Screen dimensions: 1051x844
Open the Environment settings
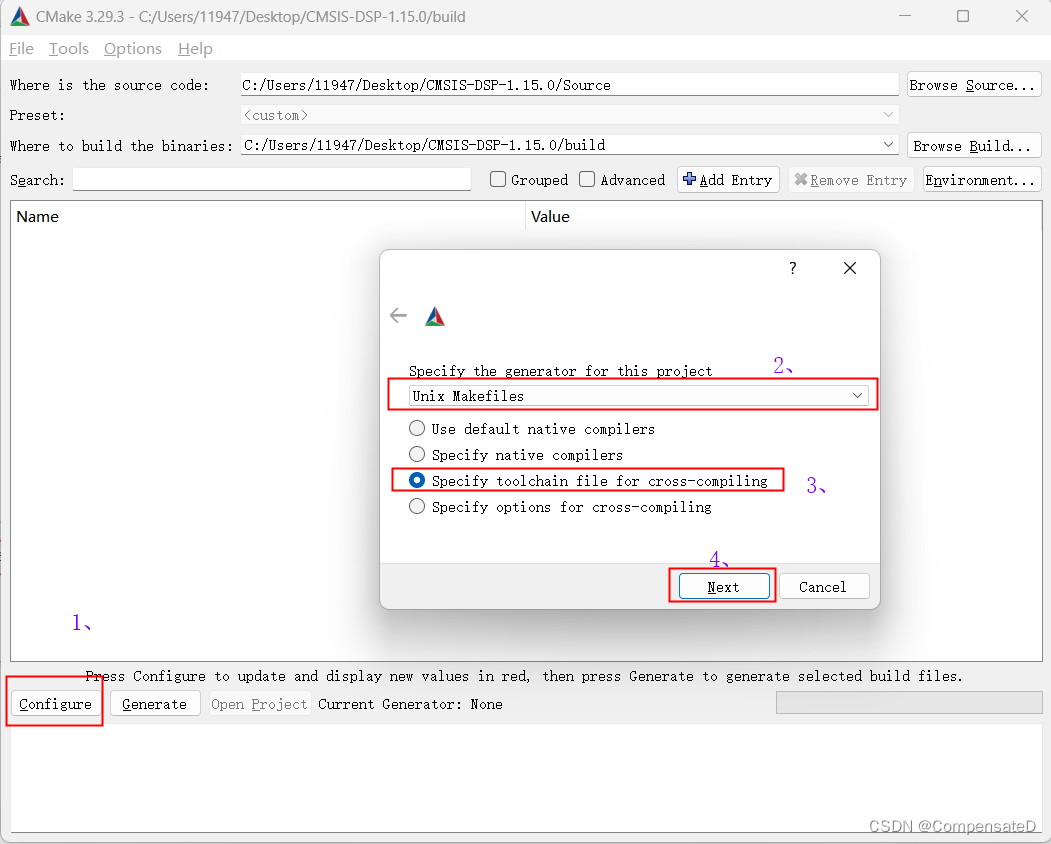click(981, 180)
